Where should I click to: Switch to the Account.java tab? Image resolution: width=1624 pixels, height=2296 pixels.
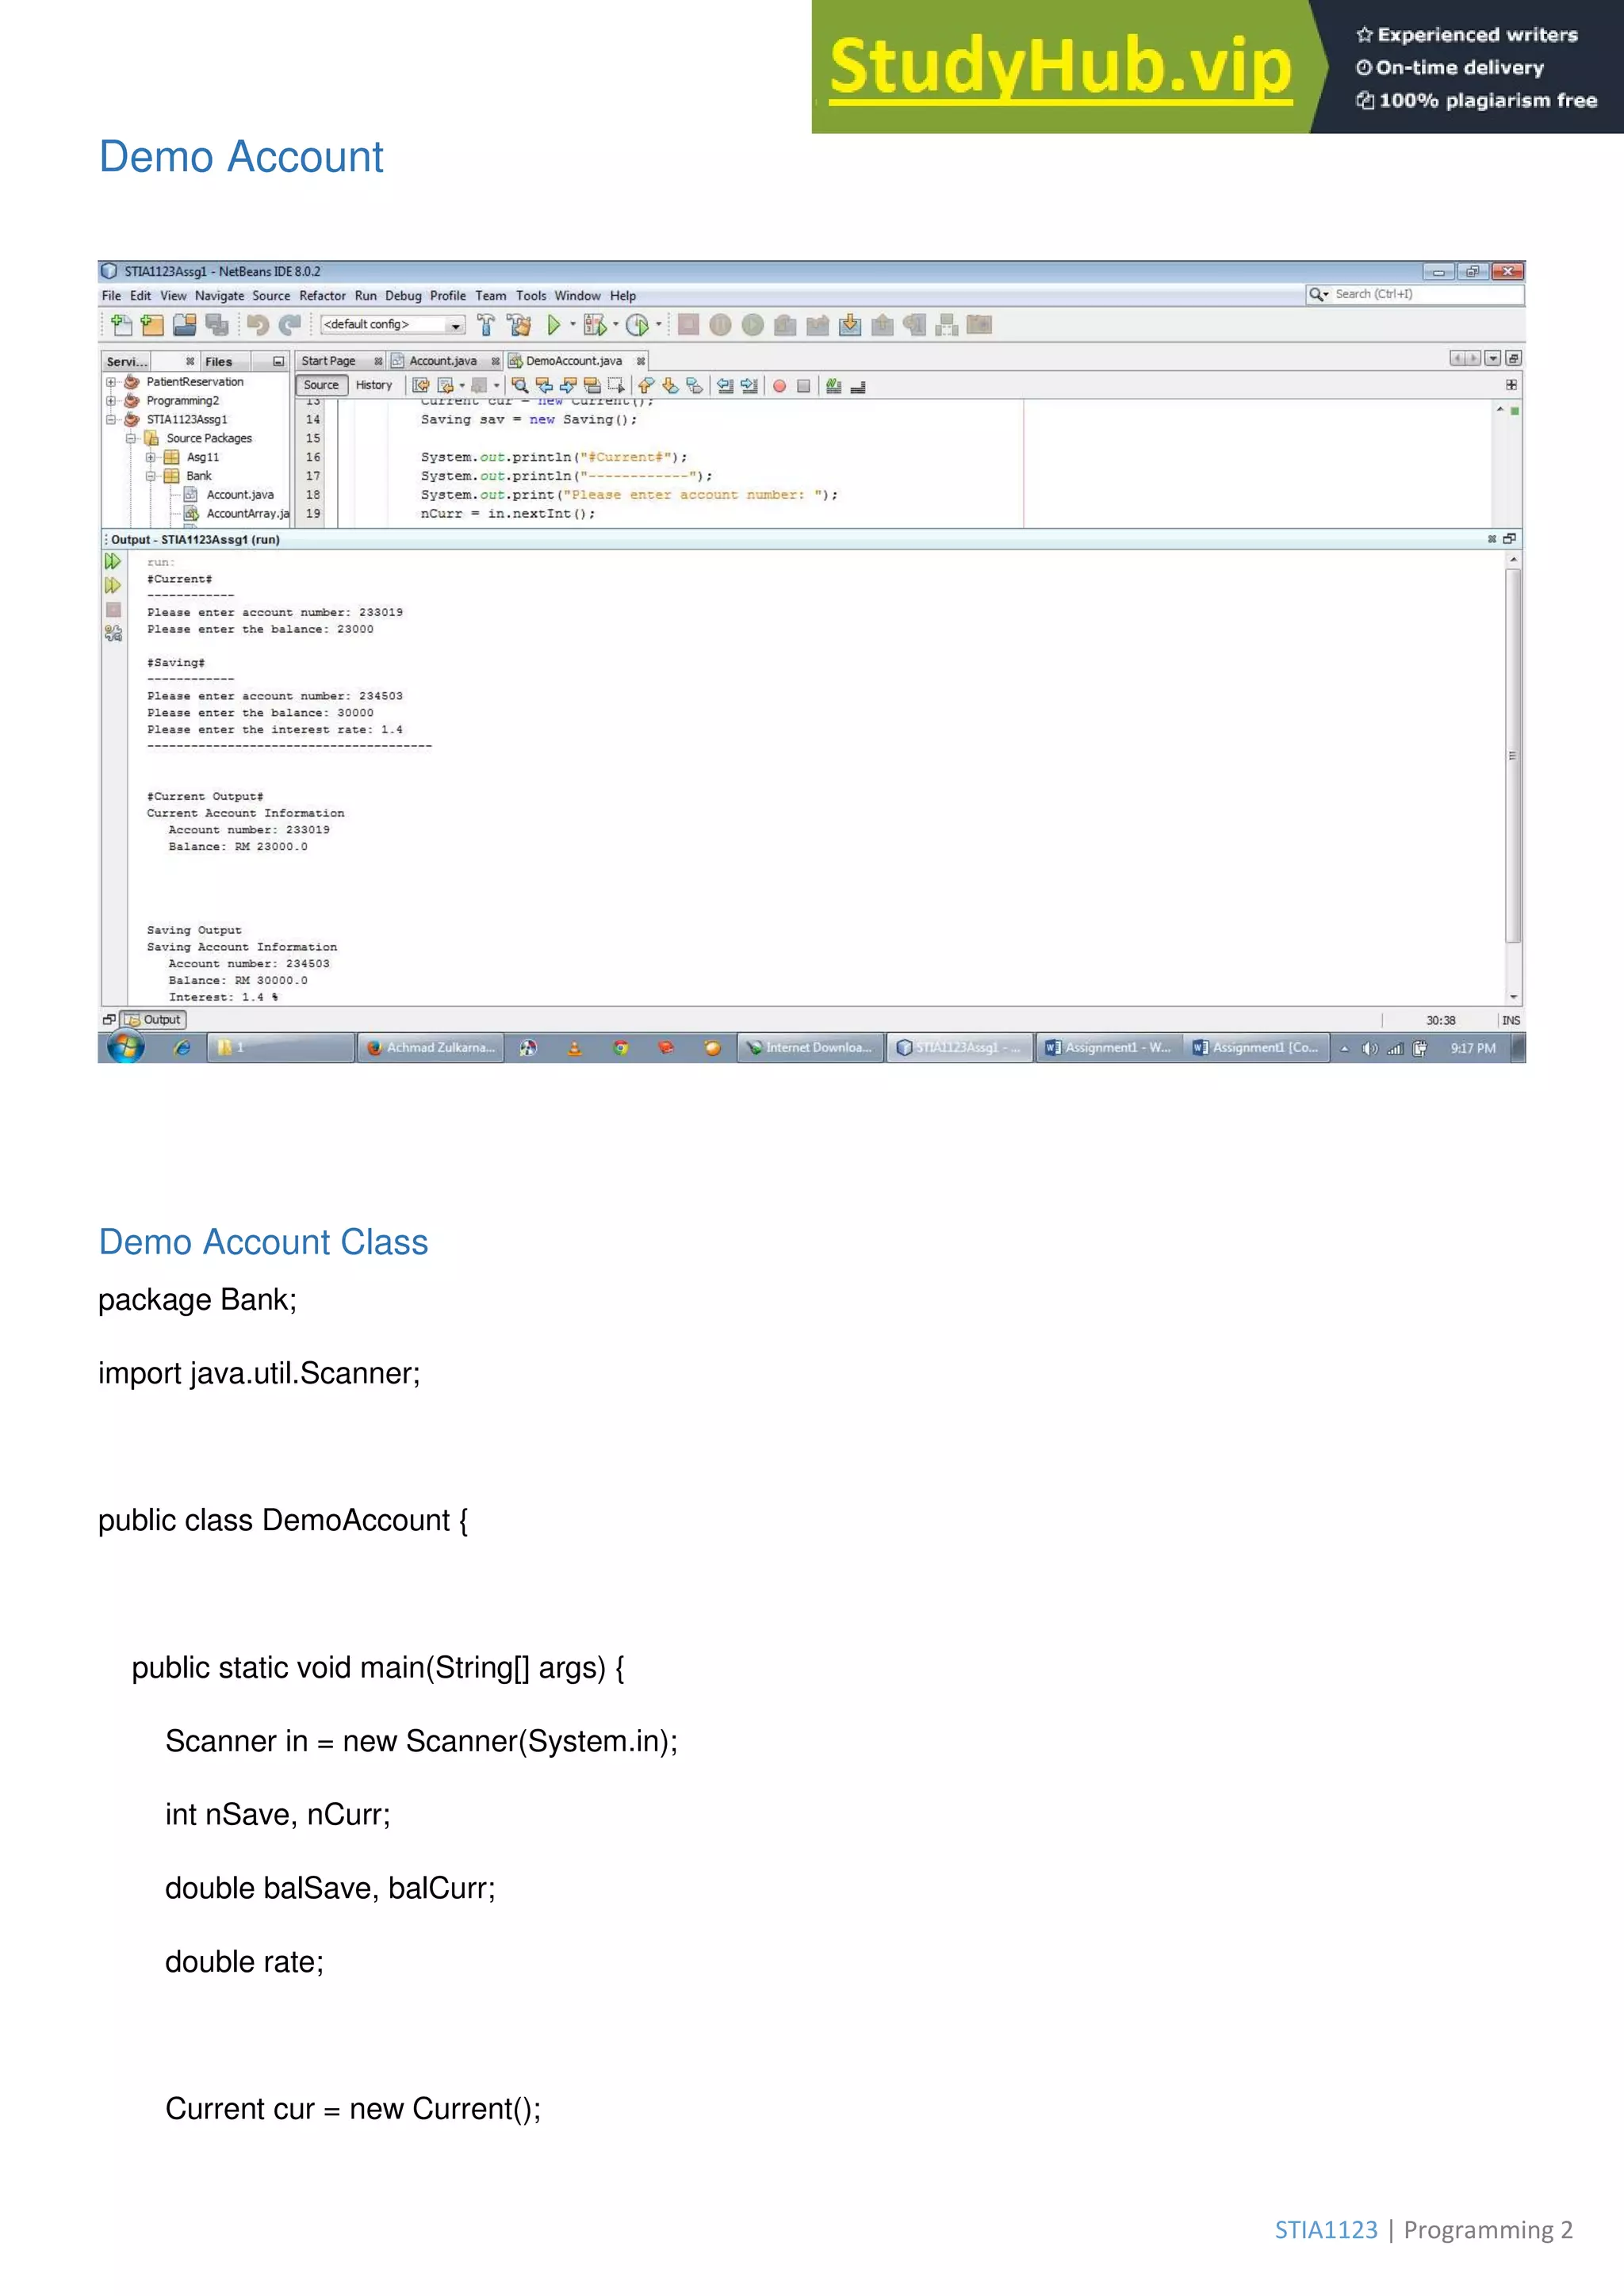coord(443,361)
